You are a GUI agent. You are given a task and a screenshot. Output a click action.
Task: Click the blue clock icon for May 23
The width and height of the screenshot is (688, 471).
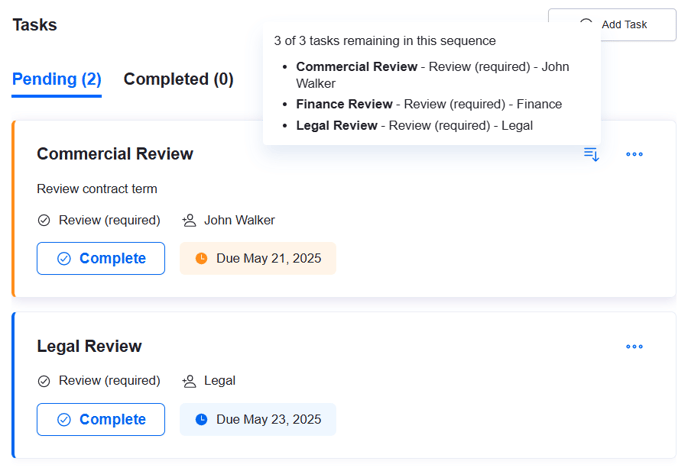point(201,419)
